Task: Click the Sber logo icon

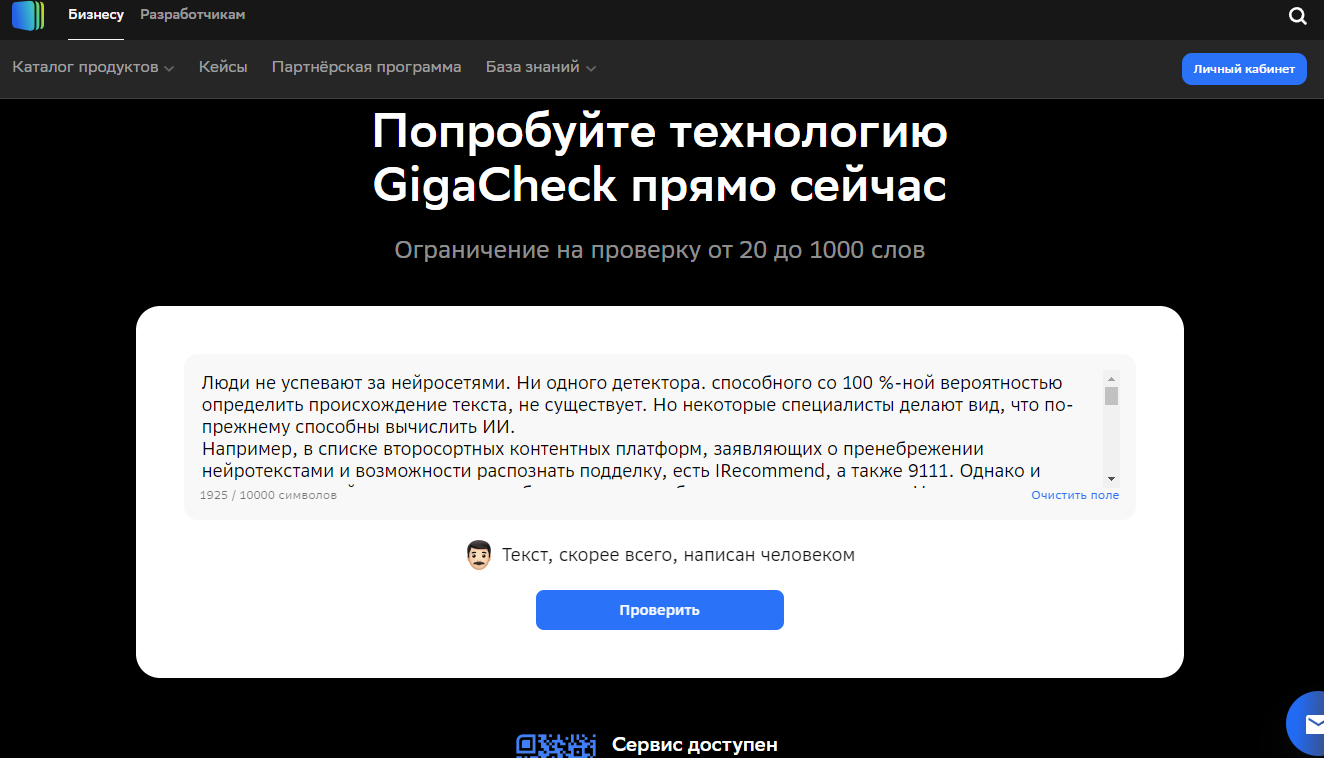Action: point(27,16)
